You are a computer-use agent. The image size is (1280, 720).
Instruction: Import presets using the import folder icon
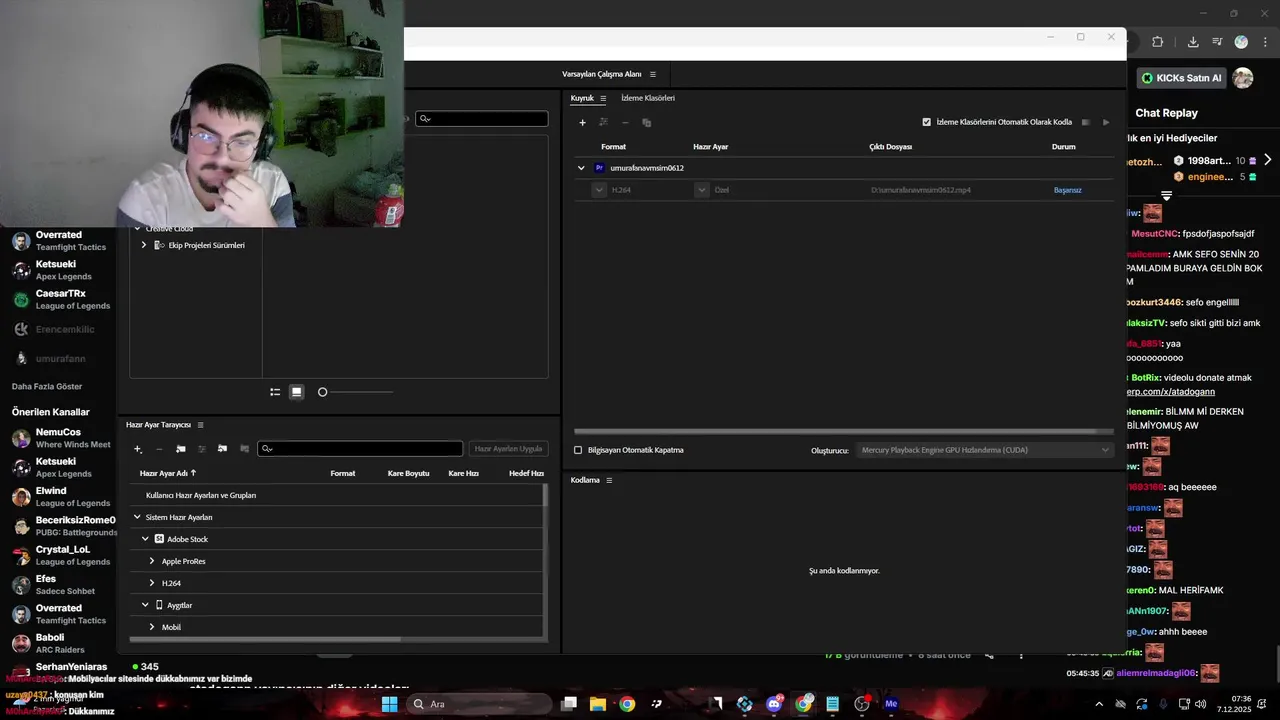pyautogui.click(x=222, y=449)
